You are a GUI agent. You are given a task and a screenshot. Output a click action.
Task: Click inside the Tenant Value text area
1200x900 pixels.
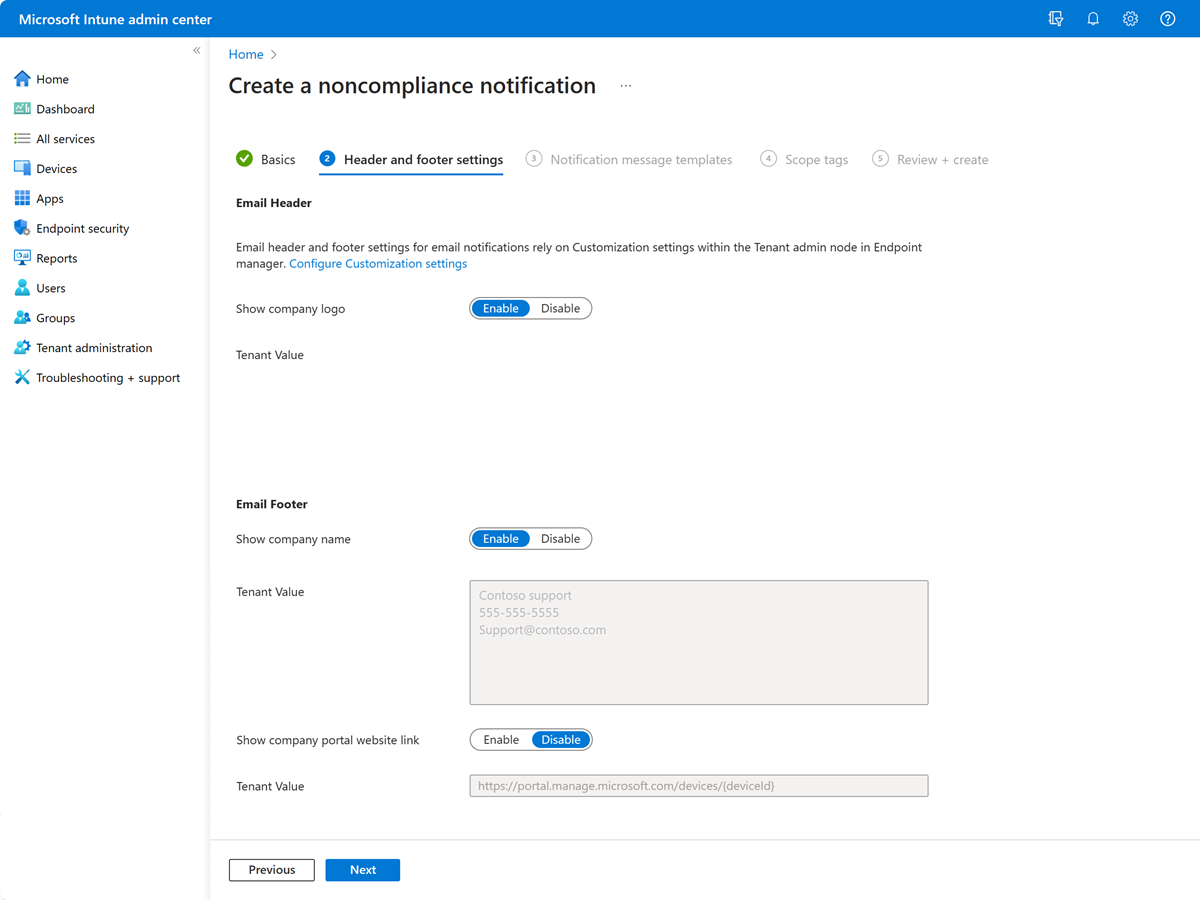click(x=698, y=640)
